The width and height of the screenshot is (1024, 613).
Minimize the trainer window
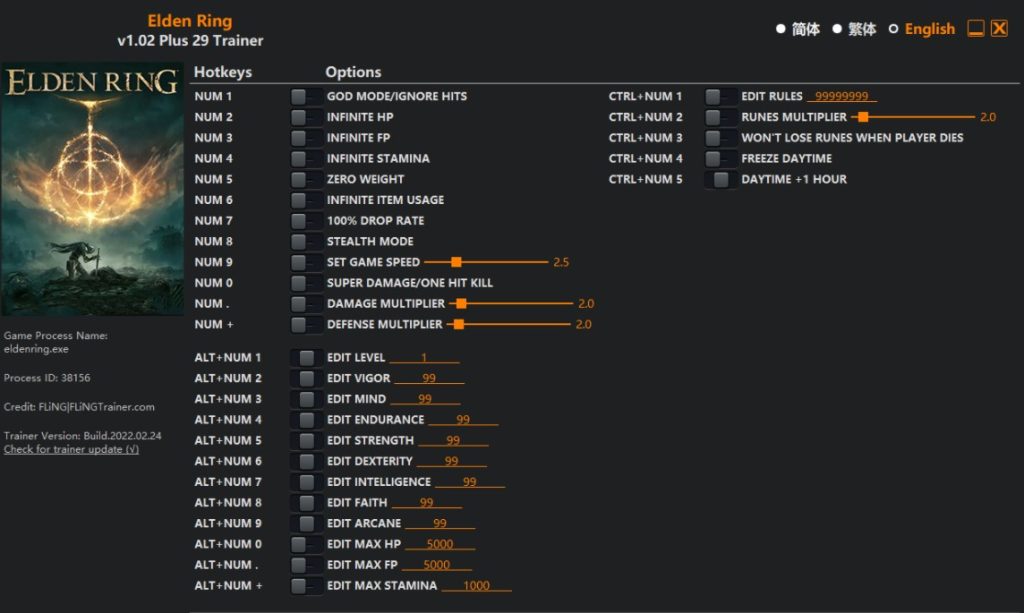(976, 29)
